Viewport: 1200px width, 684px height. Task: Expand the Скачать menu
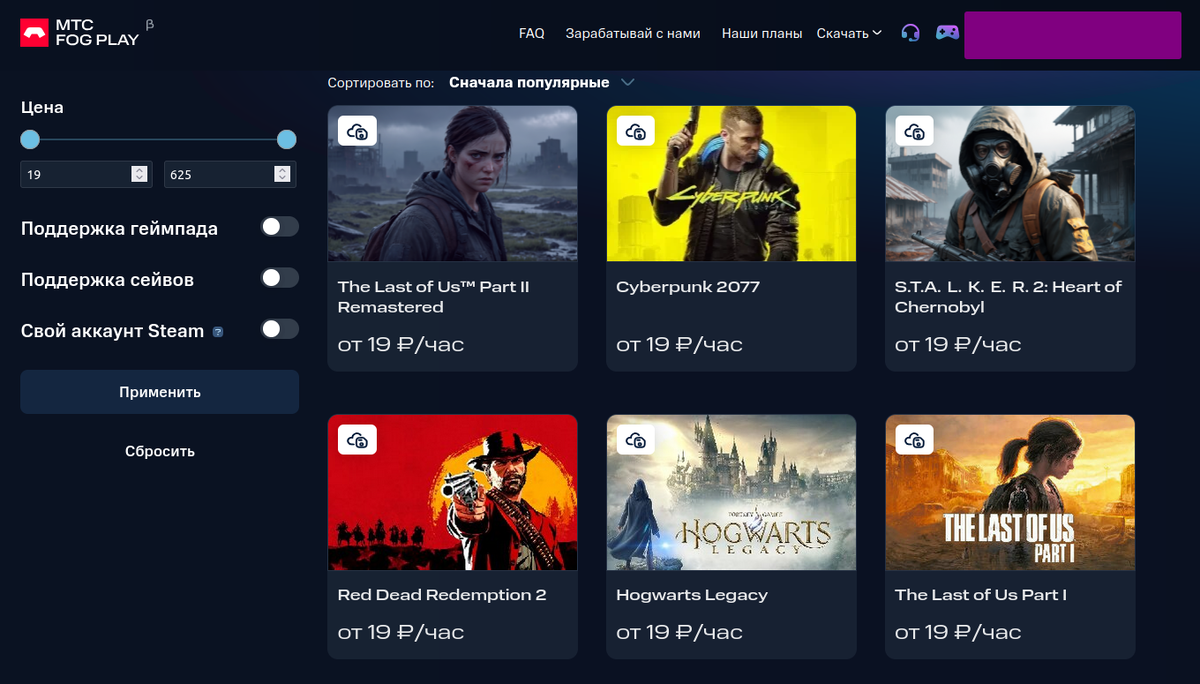point(849,33)
